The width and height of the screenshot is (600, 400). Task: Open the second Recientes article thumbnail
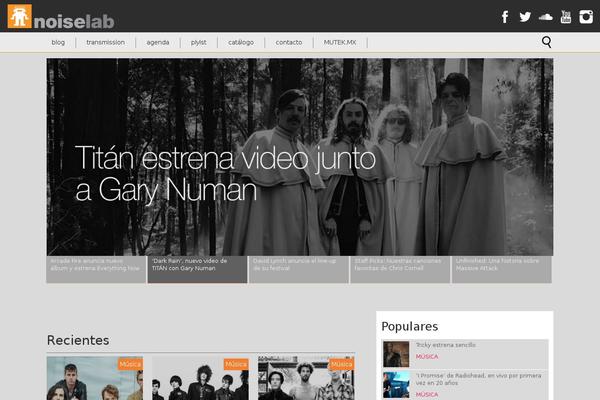pos(201,378)
